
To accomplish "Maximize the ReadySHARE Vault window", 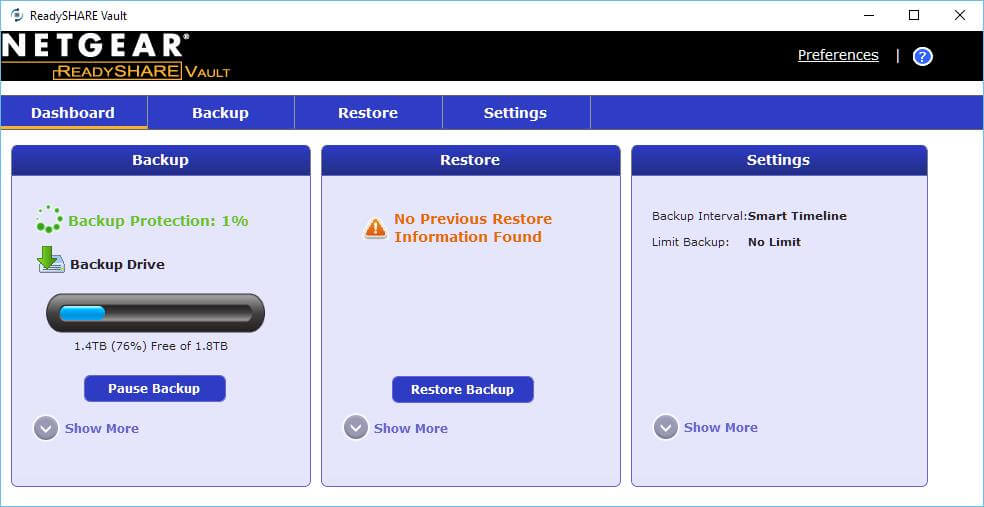I will pyautogui.click(x=913, y=15).
